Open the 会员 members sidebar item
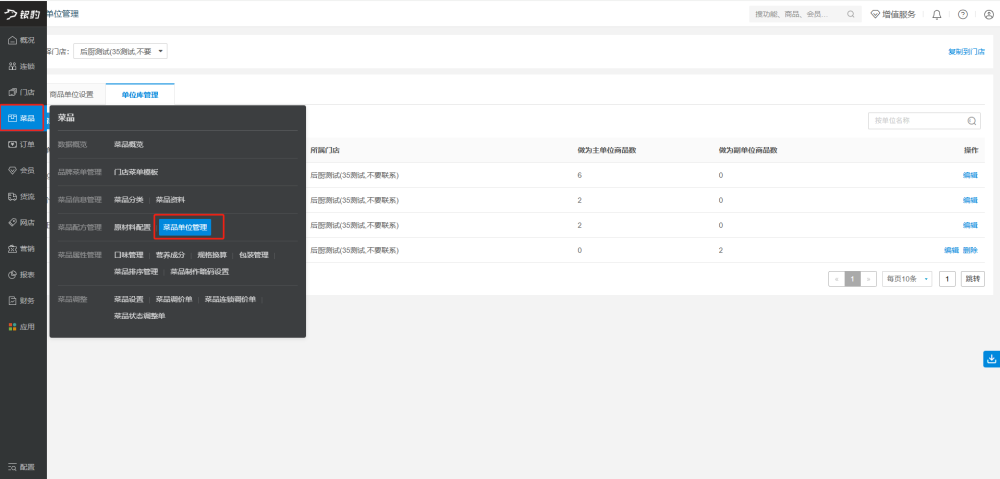 click(22, 170)
